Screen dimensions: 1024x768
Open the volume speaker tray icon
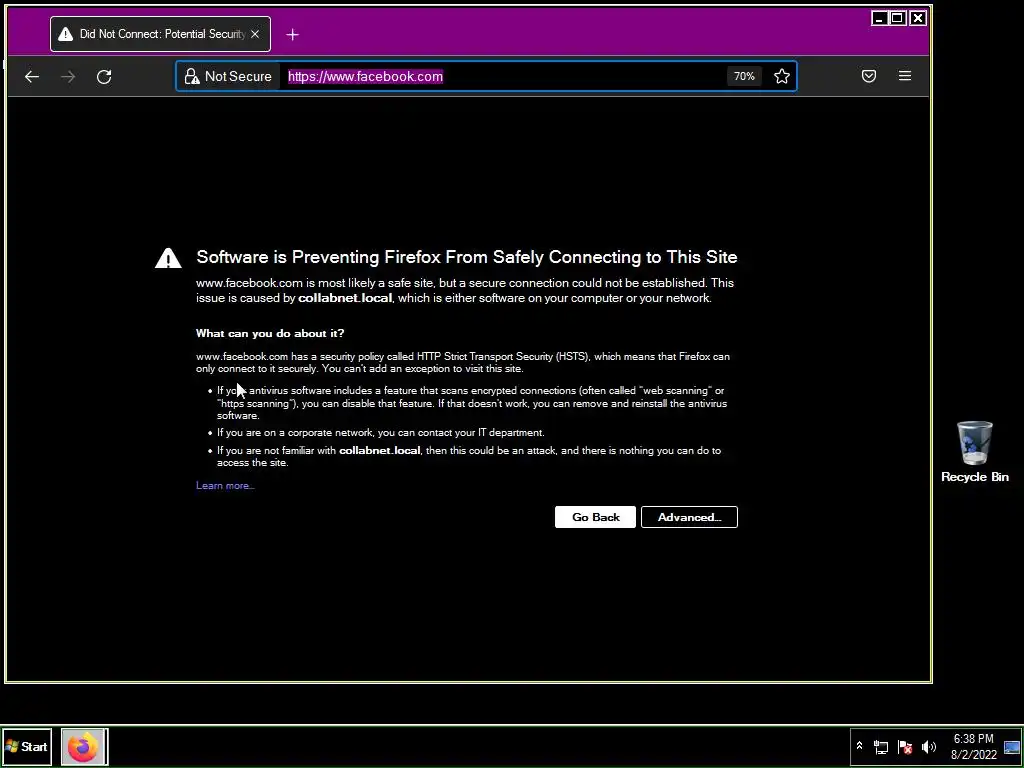[928, 747]
